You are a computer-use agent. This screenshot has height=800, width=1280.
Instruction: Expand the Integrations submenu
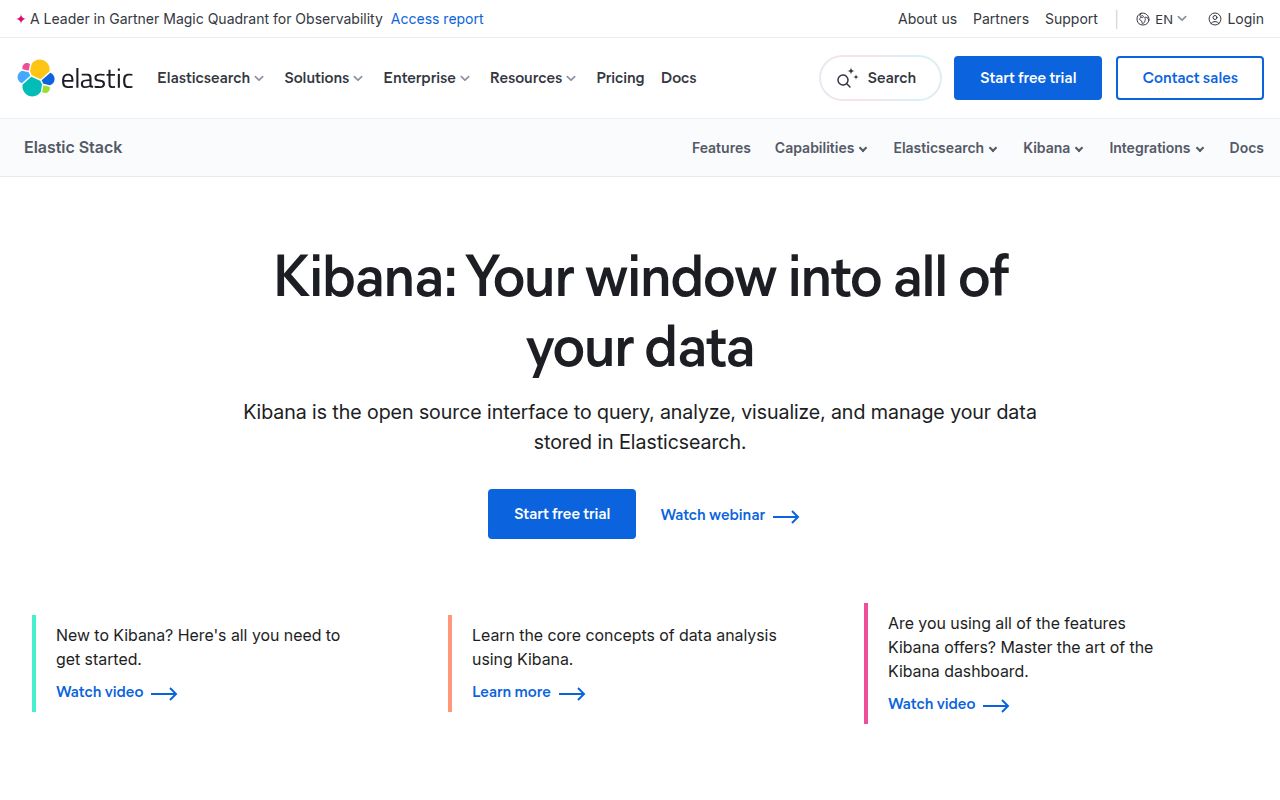1156,148
